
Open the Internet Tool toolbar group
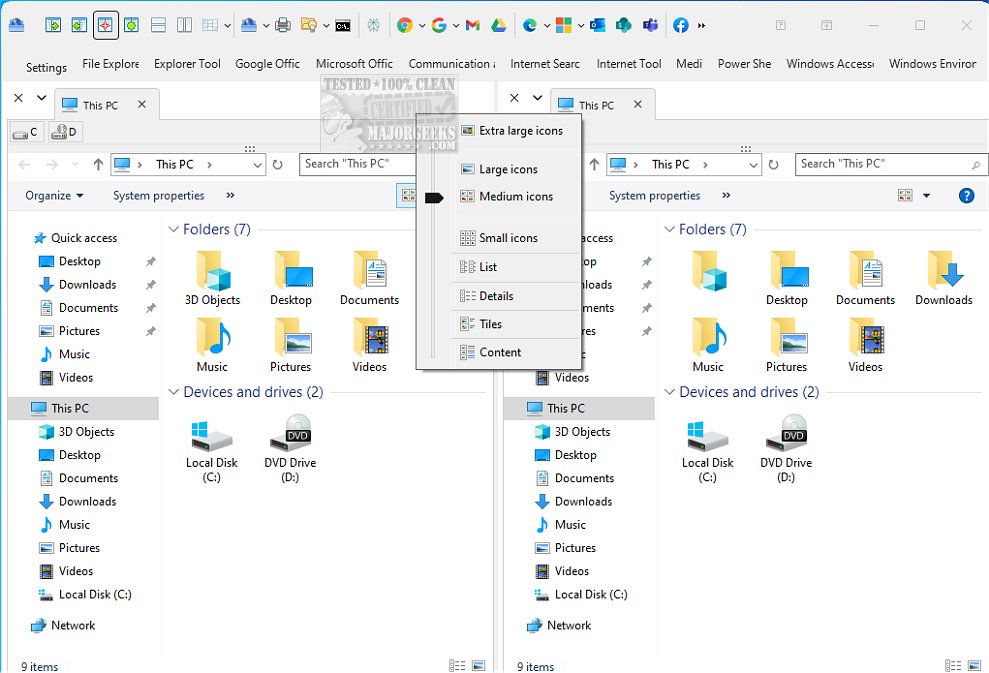click(x=629, y=64)
